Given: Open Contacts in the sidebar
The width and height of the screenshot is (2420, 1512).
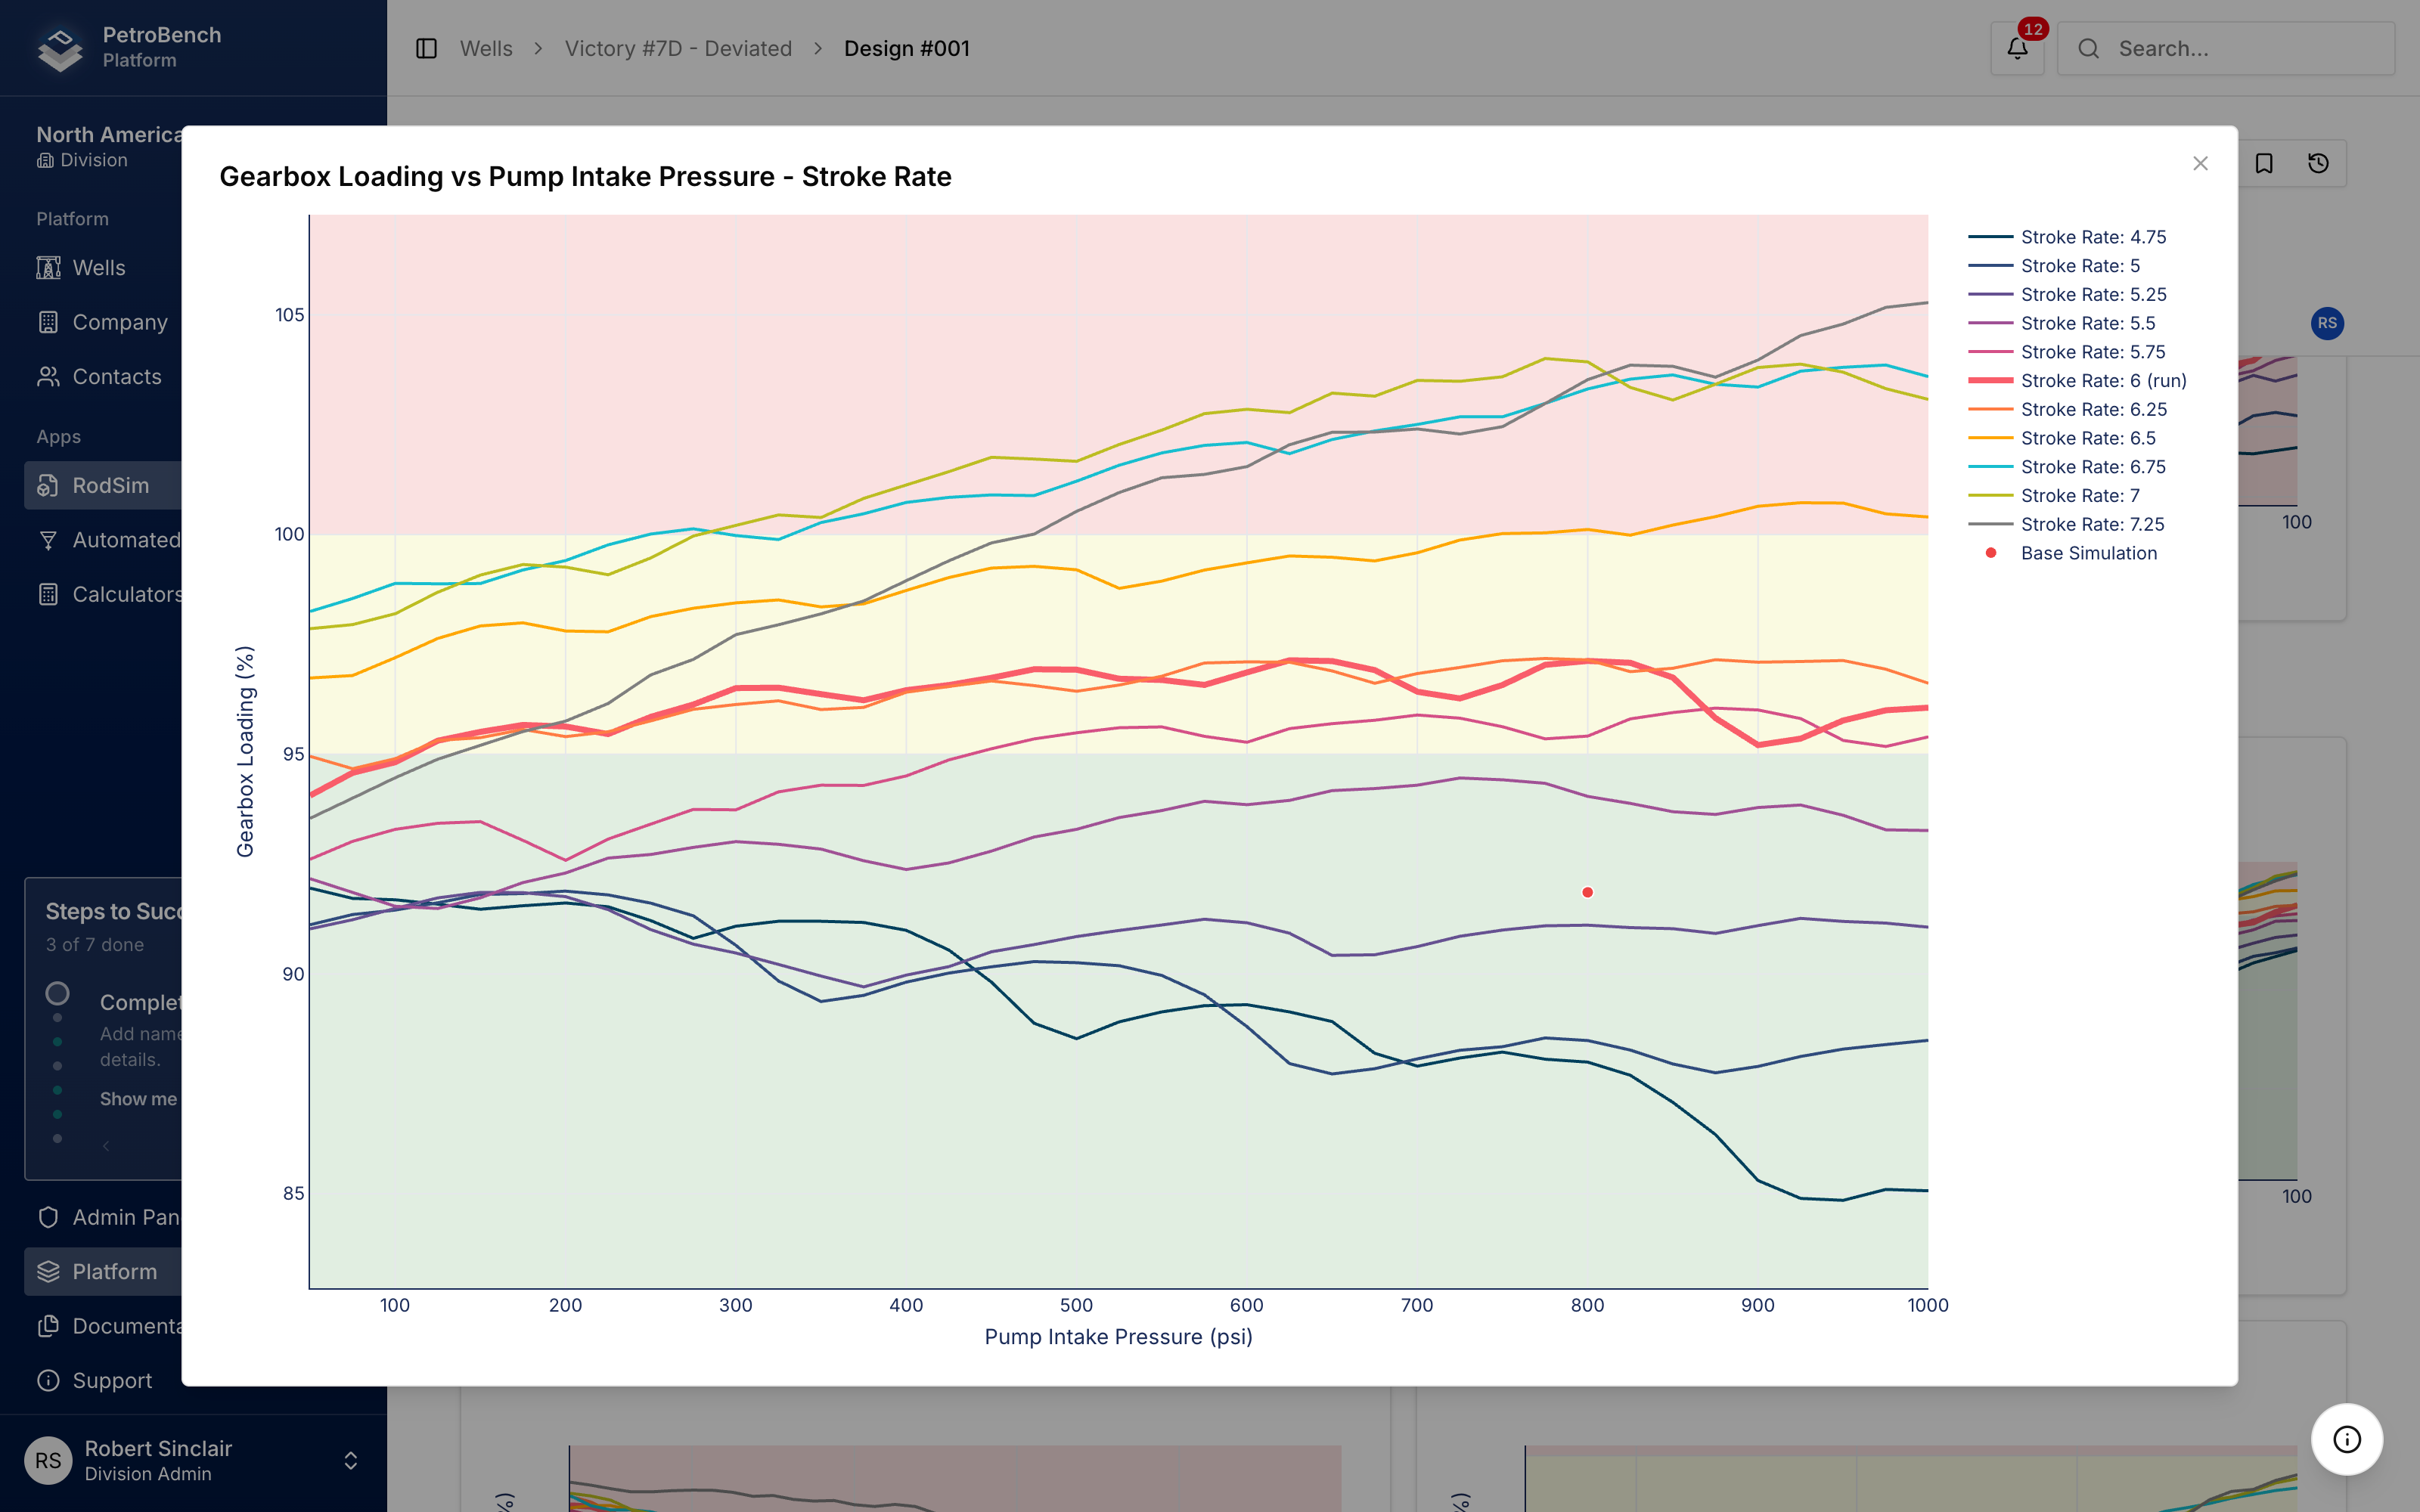Looking at the screenshot, I should [x=103, y=377].
